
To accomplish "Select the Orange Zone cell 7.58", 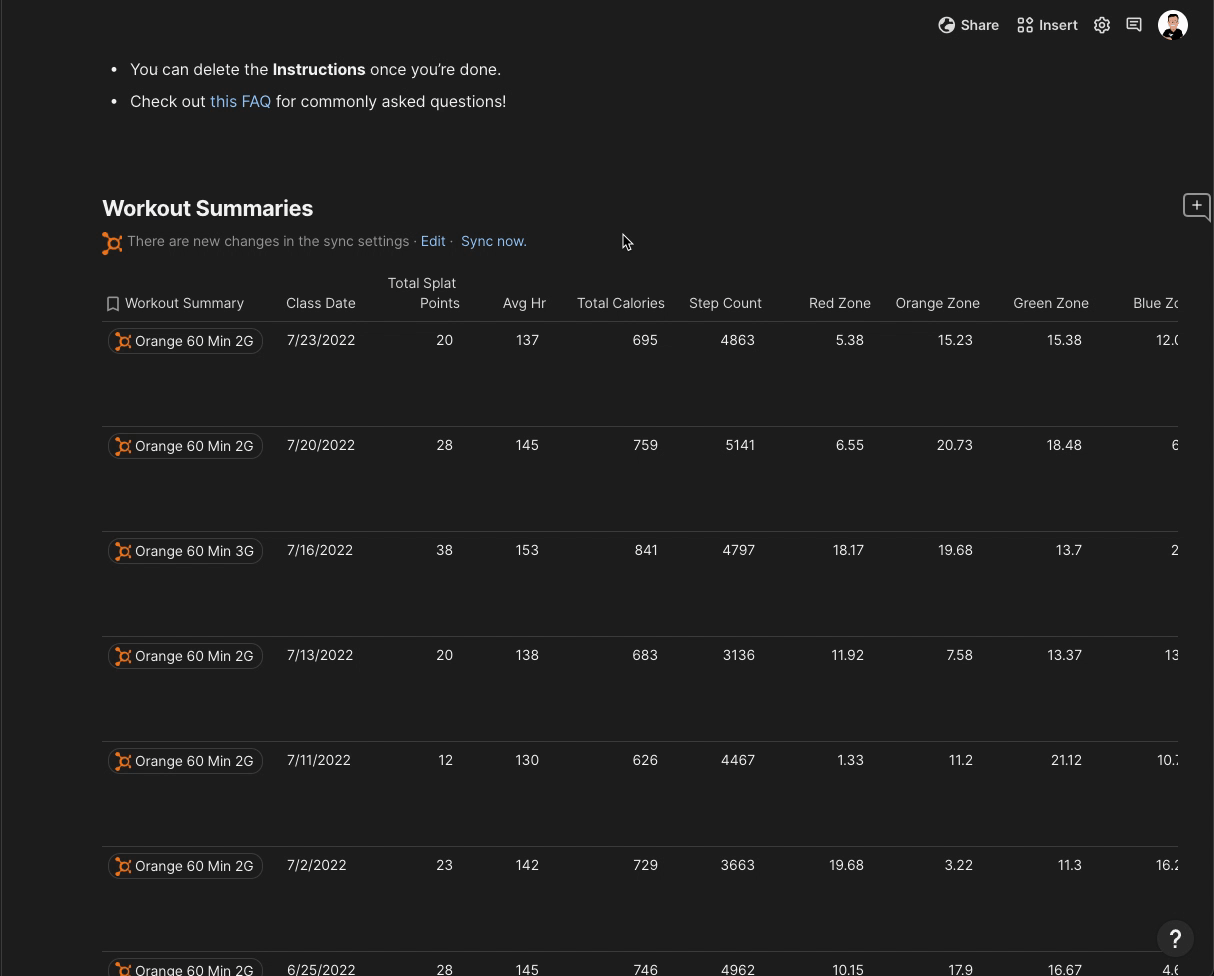I will tap(959, 655).
